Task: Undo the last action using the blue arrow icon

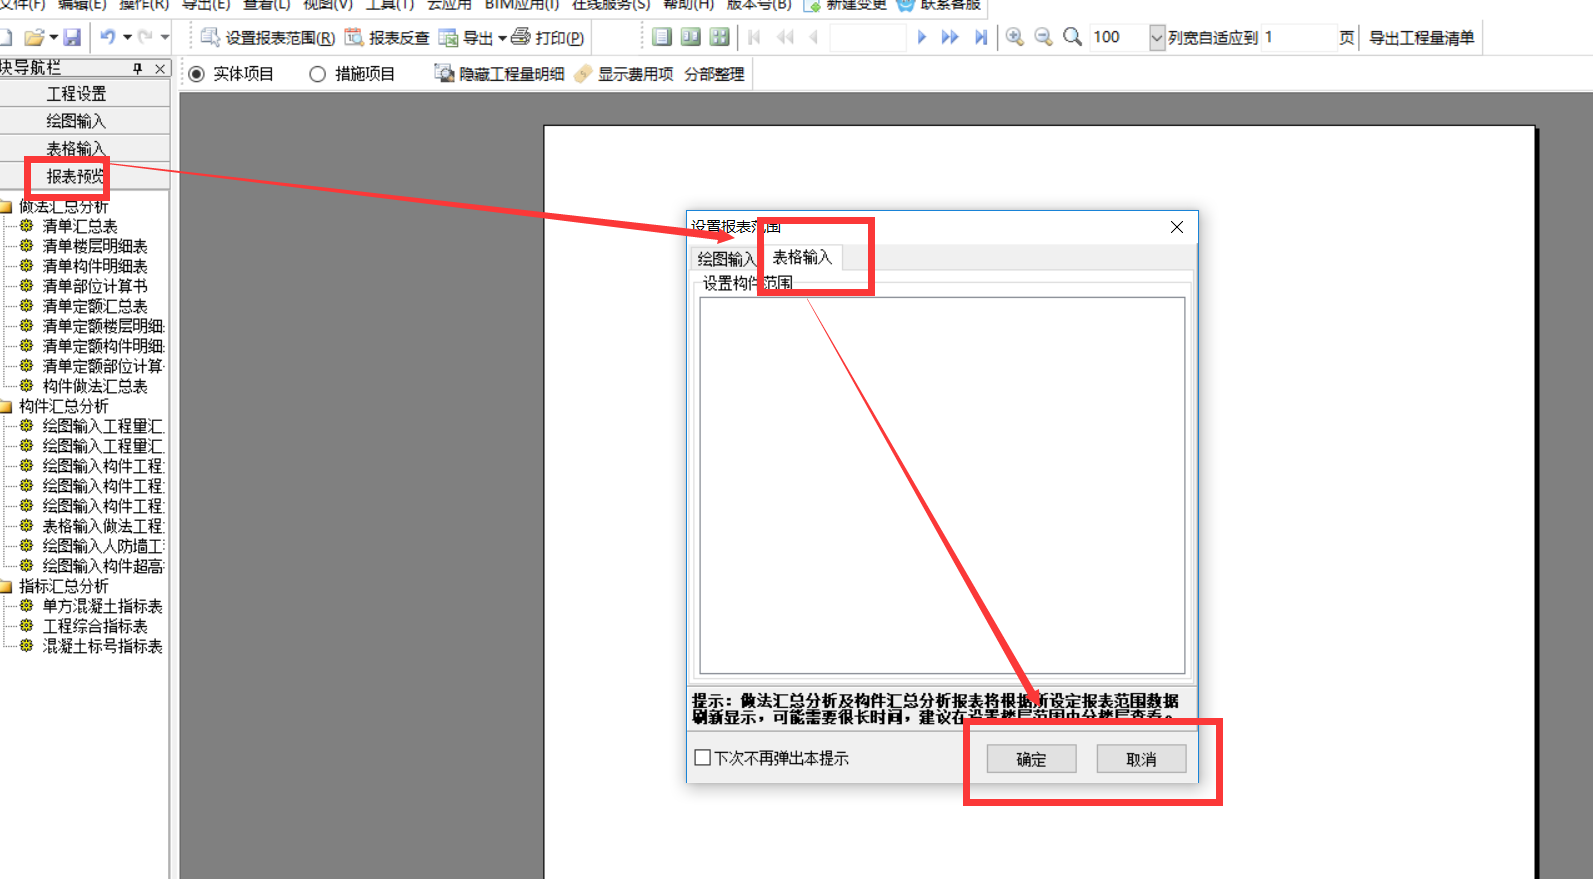Action: pyautogui.click(x=107, y=37)
